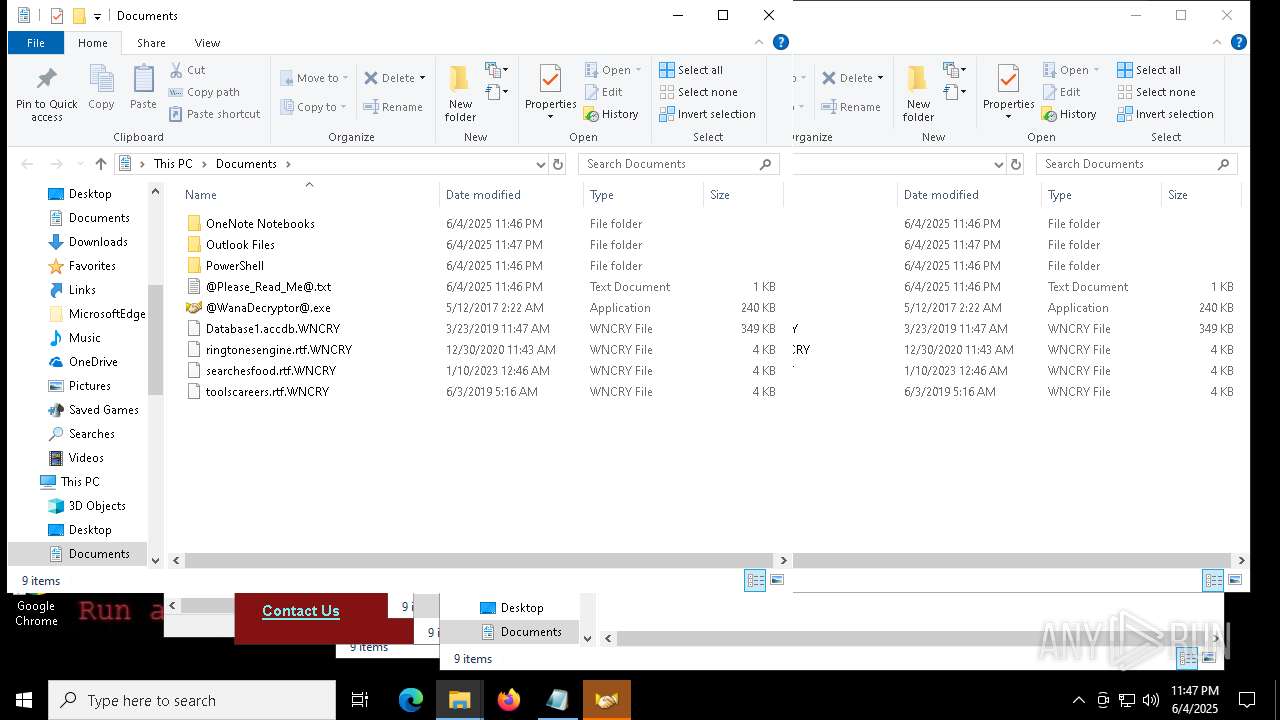Click Paste shortcut in ribbon
1280x720 pixels.
click(x=214, y=114)
